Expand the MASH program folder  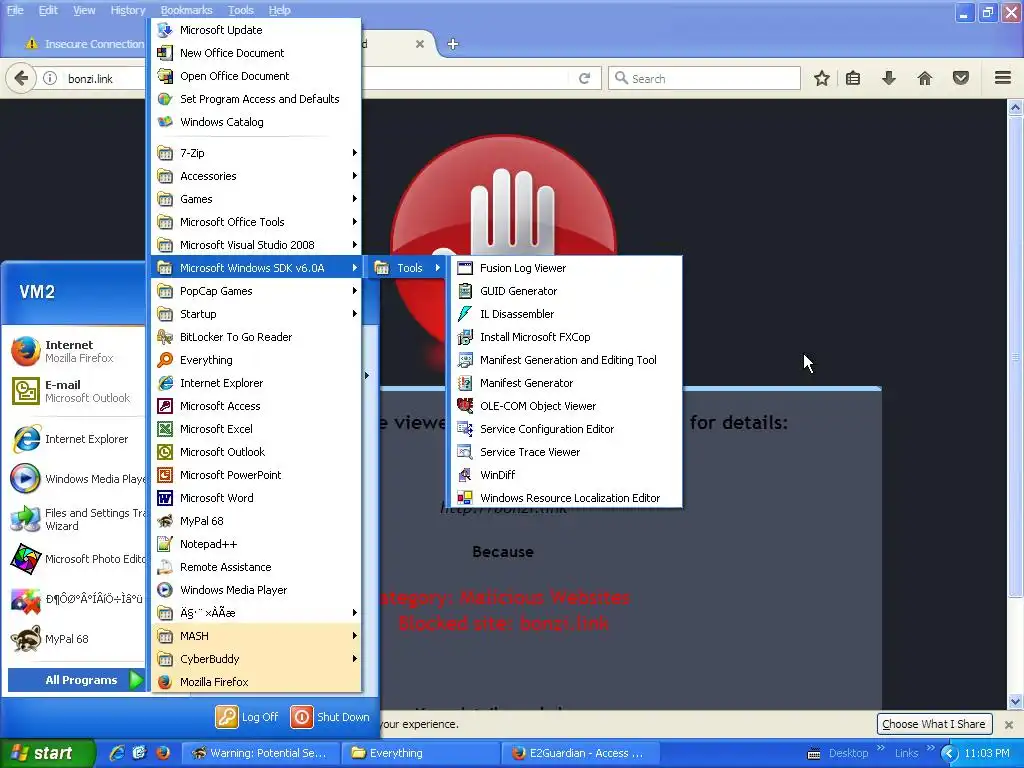click(256, 636)
